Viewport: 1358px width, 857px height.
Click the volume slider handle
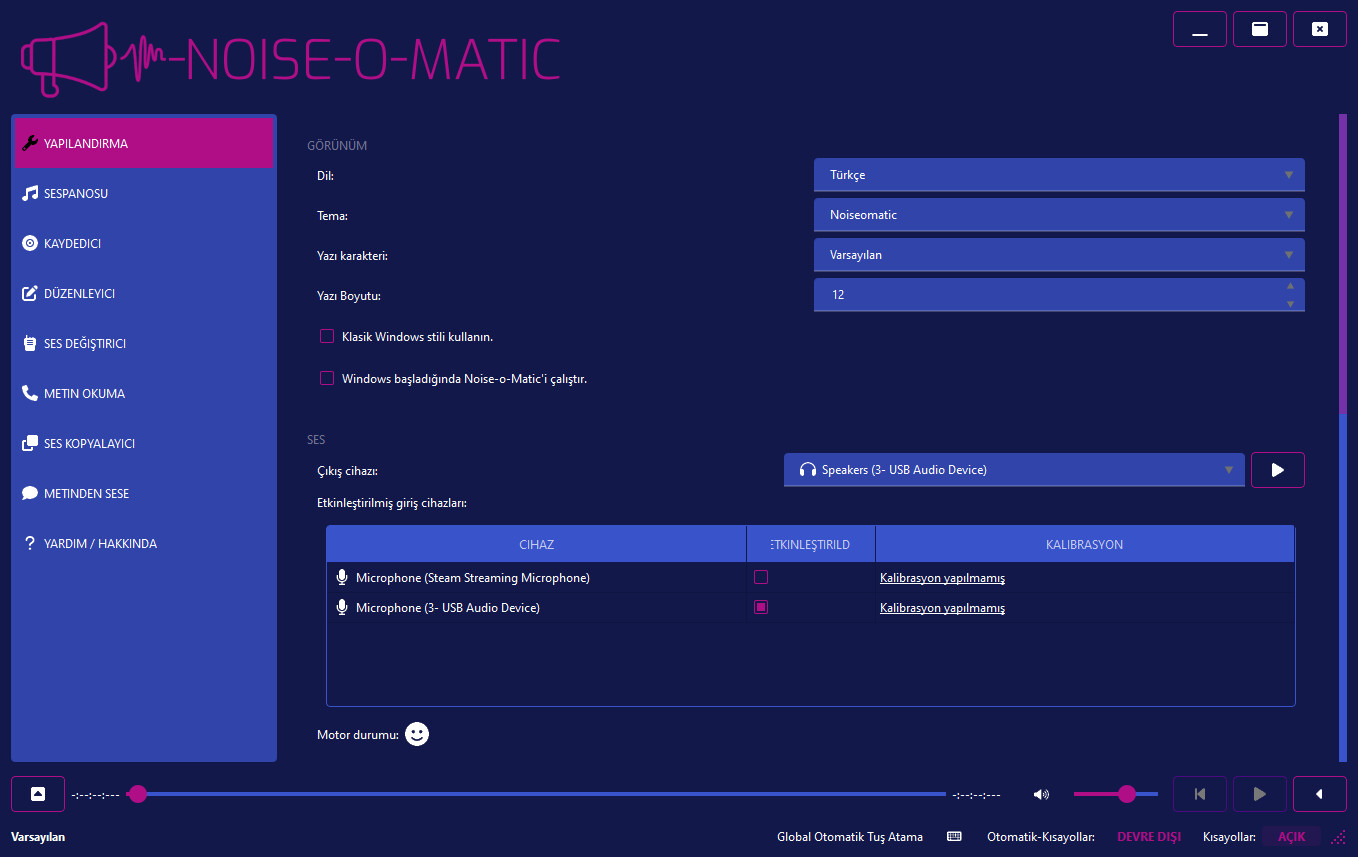(x=1127, y=794)
